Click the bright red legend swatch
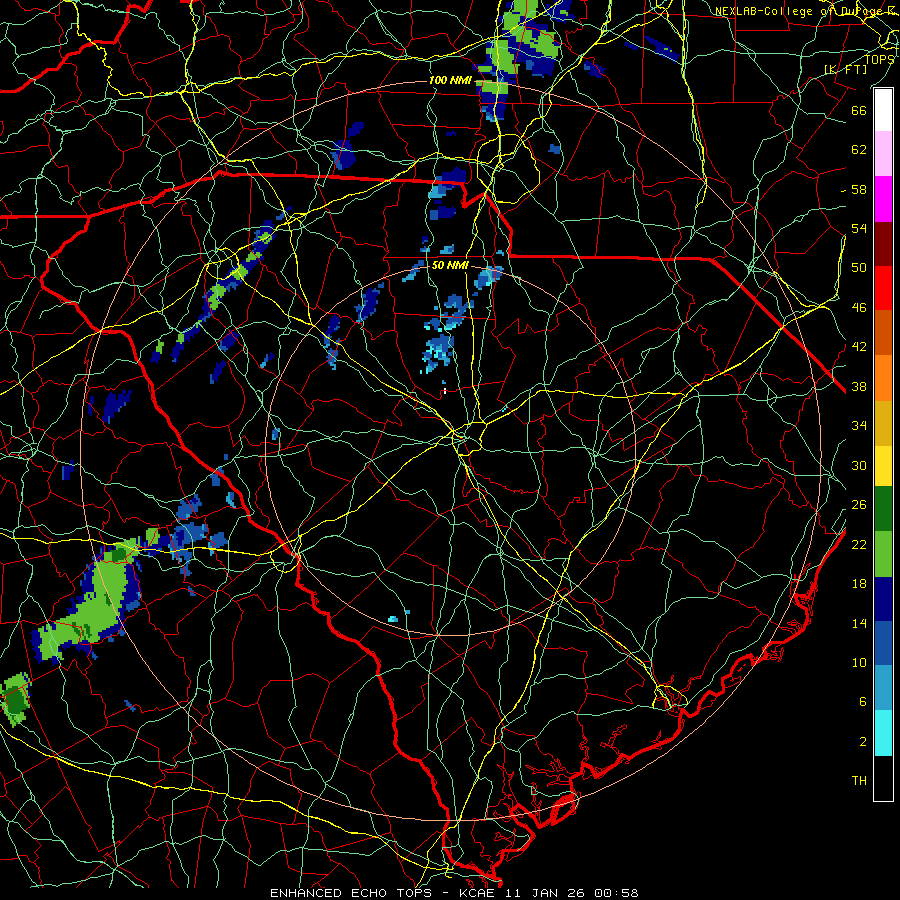 pyautogui.click(x=883, y=288)
